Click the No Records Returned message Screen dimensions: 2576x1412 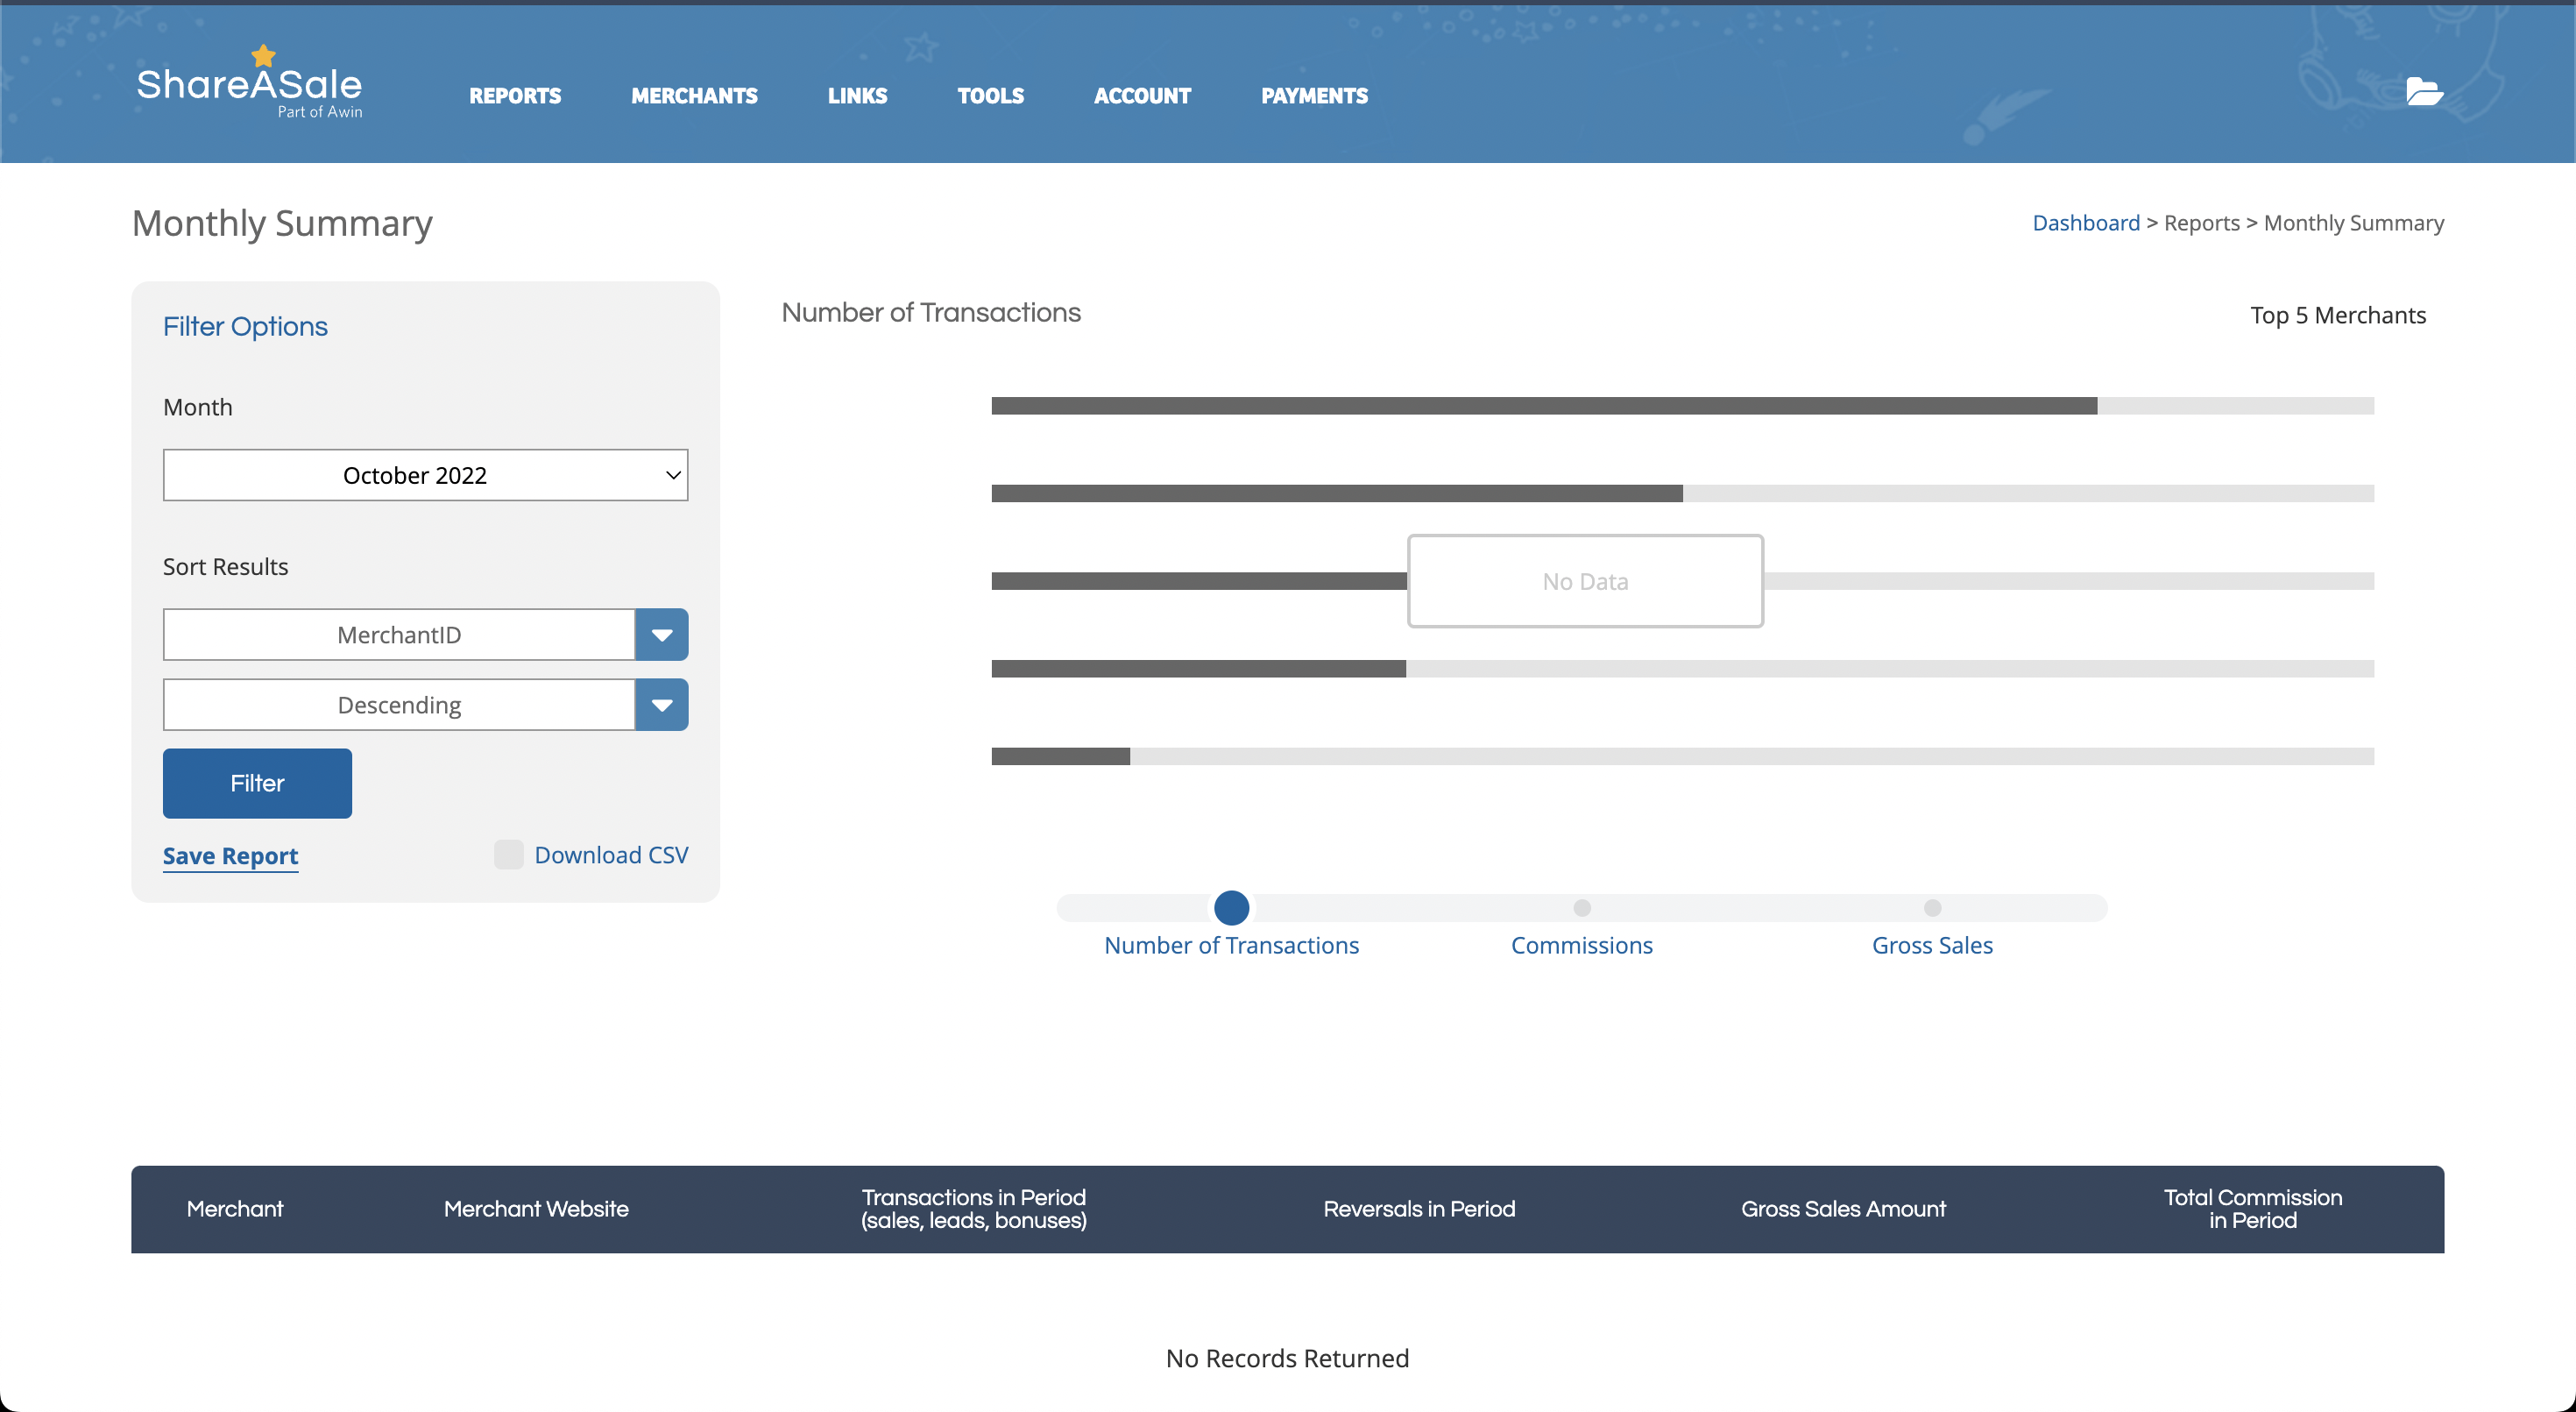tap(1287, 1358)
